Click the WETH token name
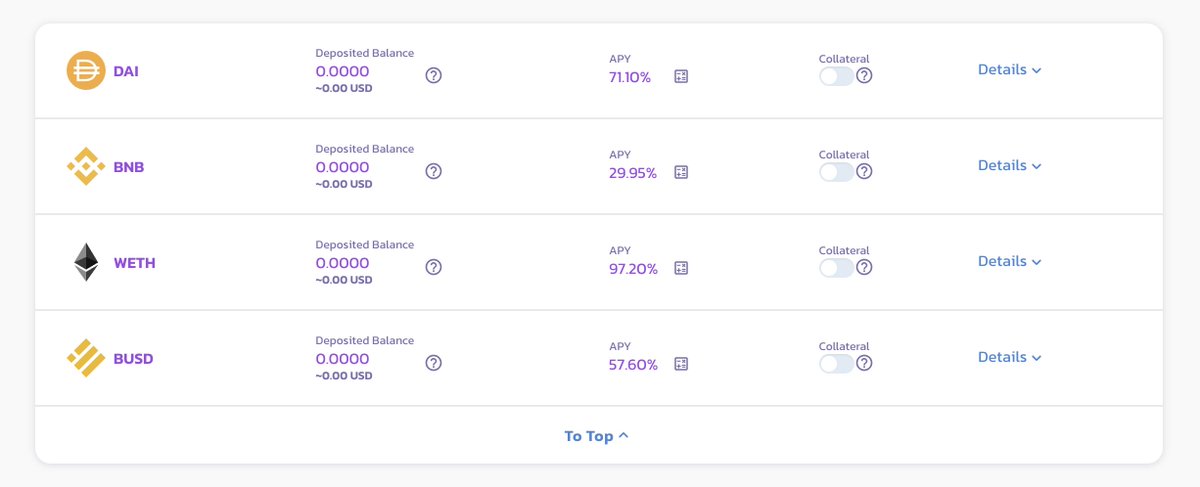Screen dimensions: 1200x487 click(x=134, y=263)
